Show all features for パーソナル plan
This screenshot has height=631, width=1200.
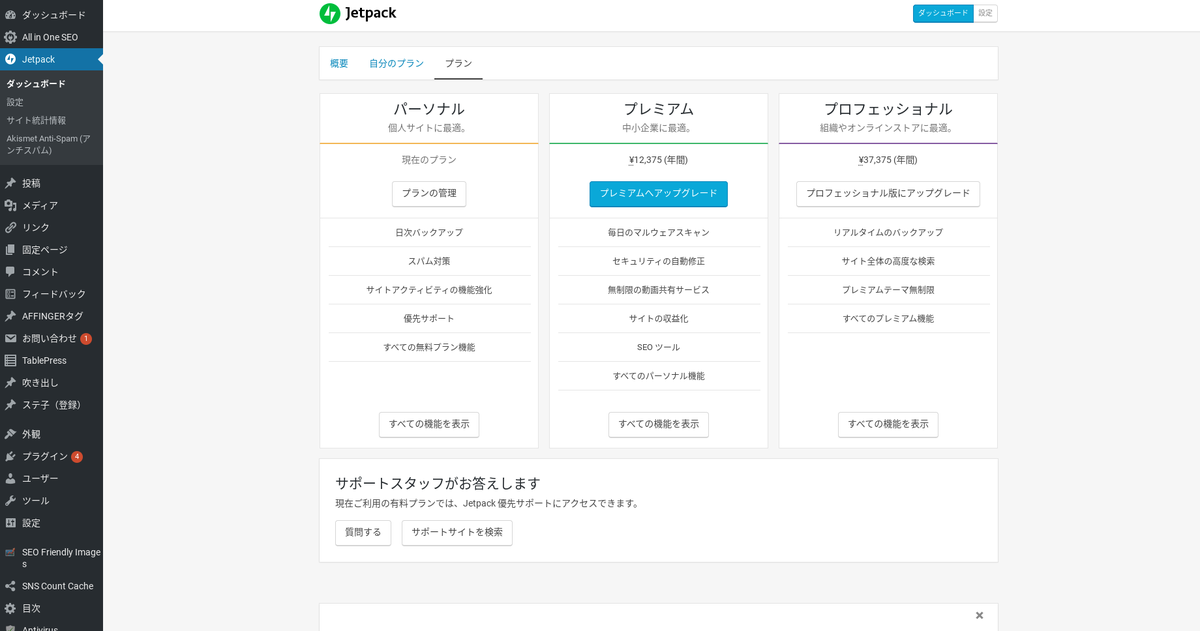point(429,424)
